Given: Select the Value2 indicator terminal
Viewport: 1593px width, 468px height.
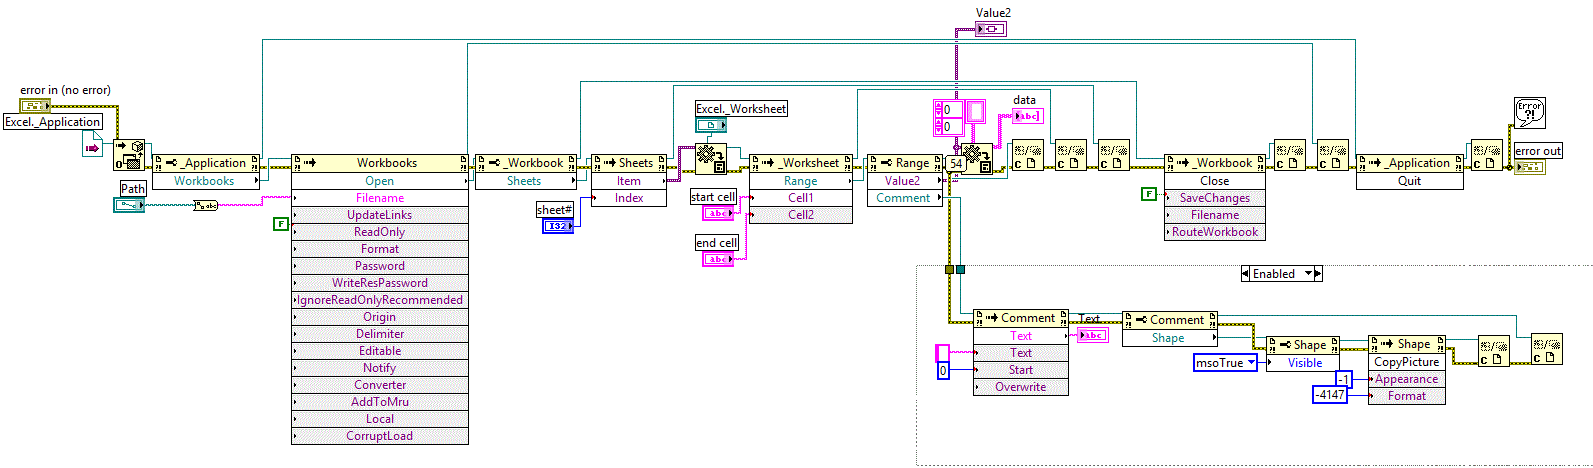Looking at the screenshot, I should (991, 29).
